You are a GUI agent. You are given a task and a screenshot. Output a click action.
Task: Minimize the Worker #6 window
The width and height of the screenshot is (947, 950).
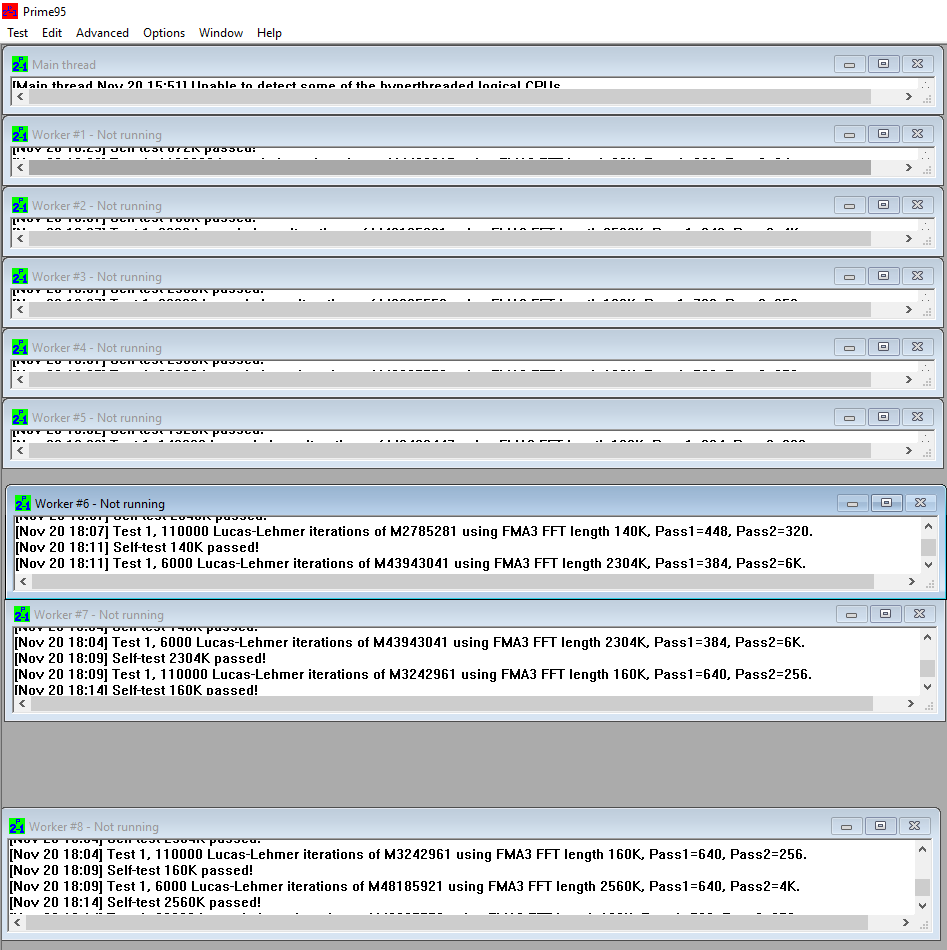[x=852, y=503]
